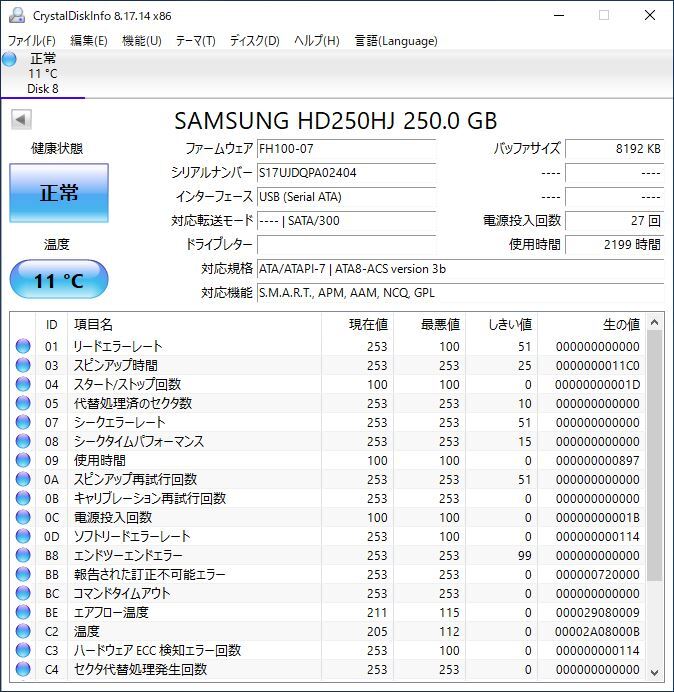Click status orb of row B8 エンドツーエンドエラー
This screenshot has height=692, width=674.
(x=23, y=555)
